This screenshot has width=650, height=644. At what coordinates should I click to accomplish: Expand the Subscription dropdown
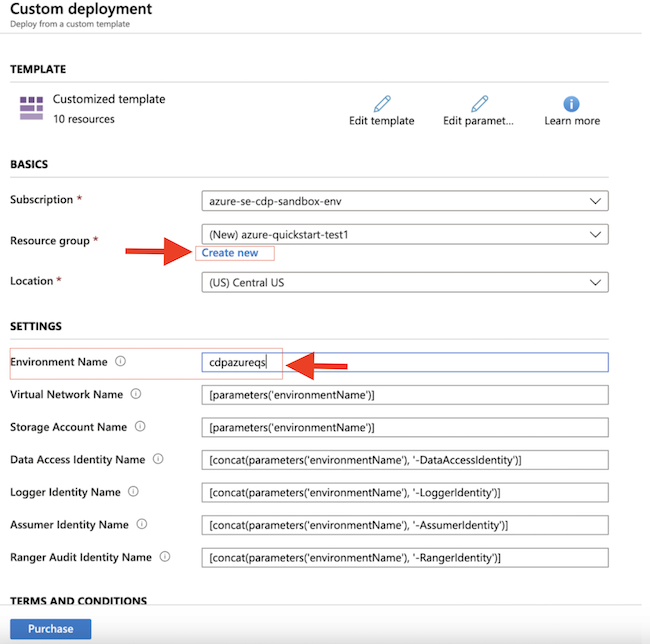click(405, 200)
